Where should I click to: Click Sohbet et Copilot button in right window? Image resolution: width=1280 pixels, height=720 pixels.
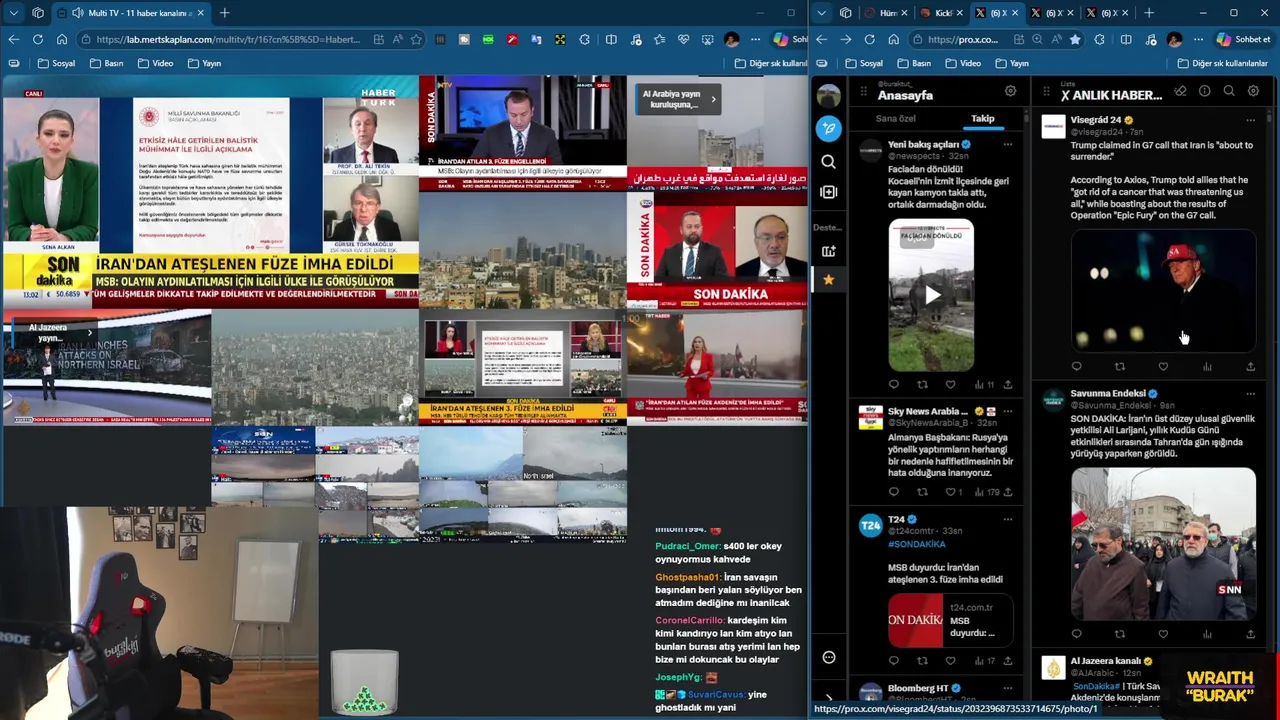(1243, 39)
